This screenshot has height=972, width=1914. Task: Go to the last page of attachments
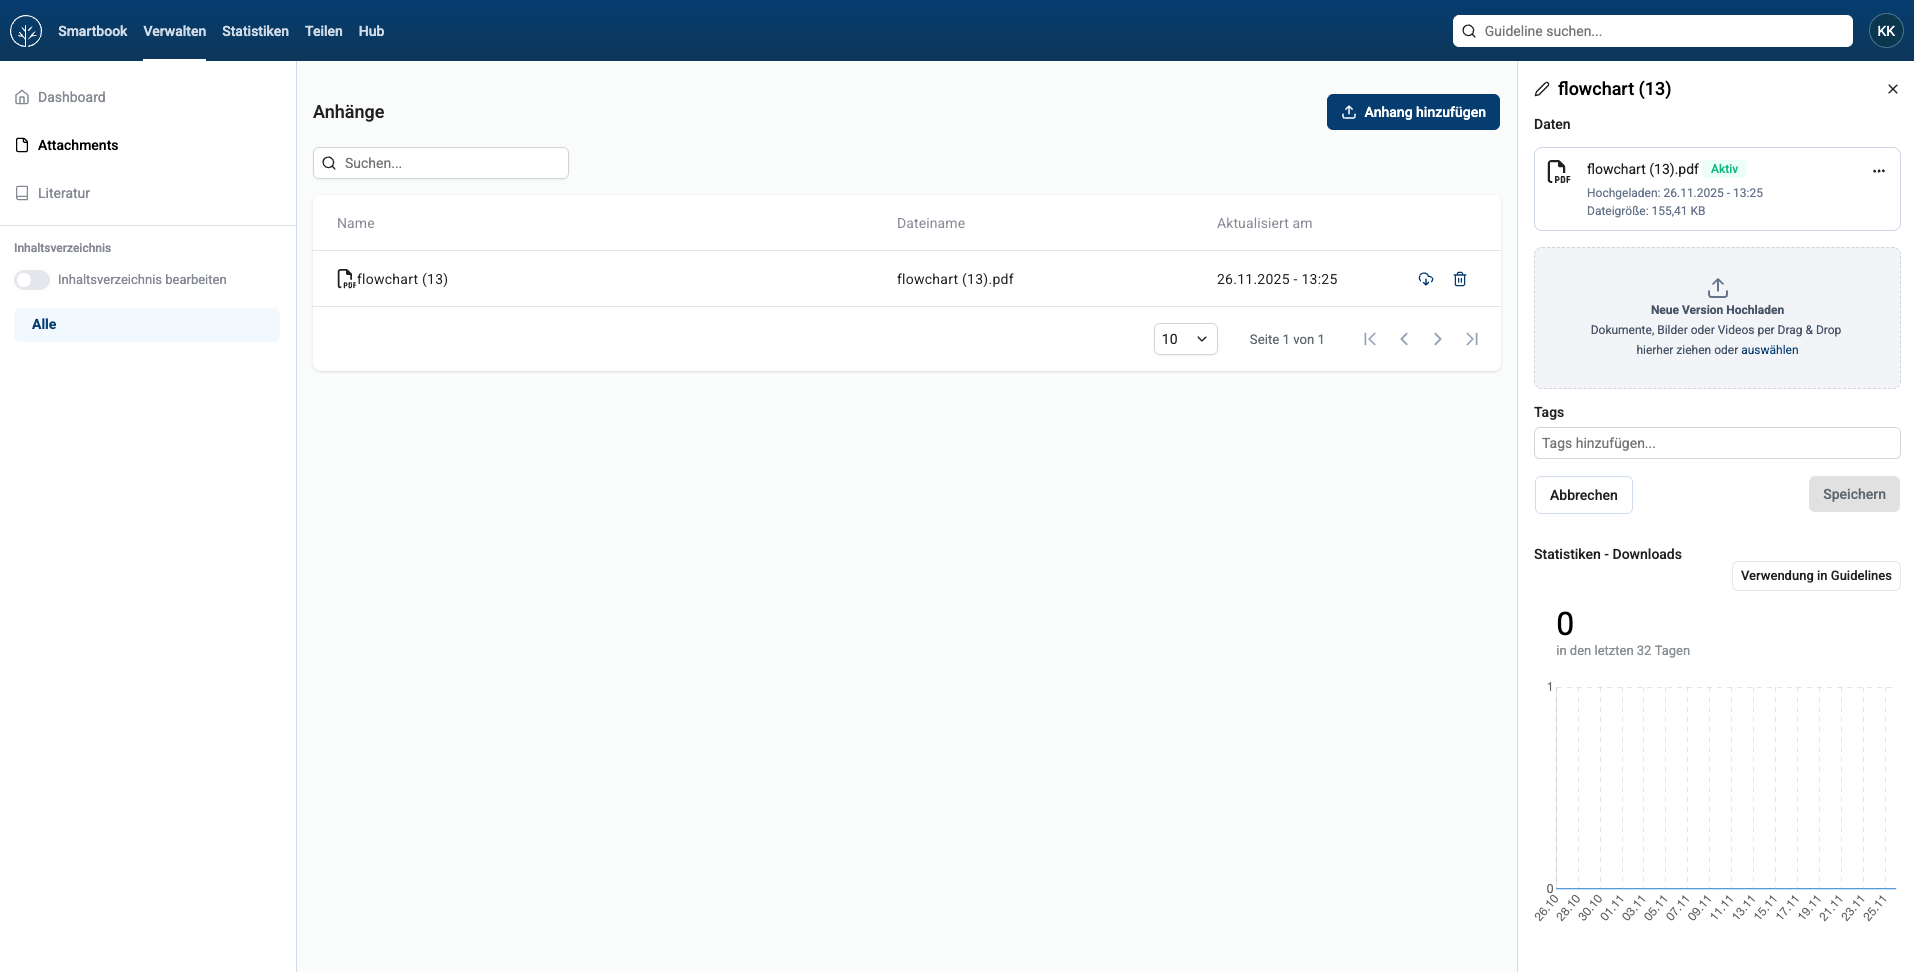click(x=1472, y=339)
